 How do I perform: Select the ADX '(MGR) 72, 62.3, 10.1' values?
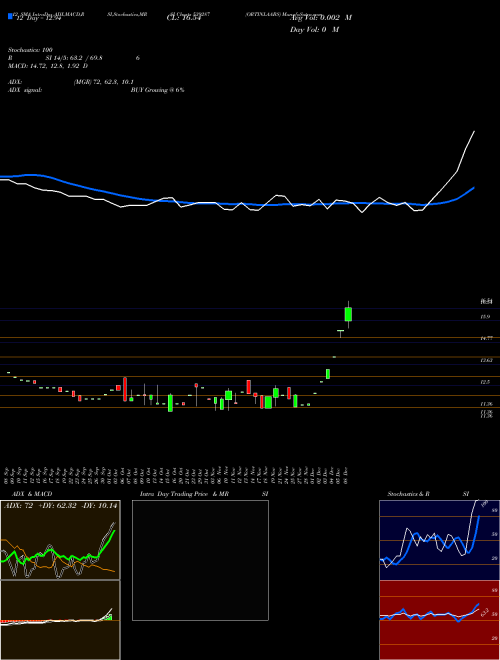(x=104, y=82)
